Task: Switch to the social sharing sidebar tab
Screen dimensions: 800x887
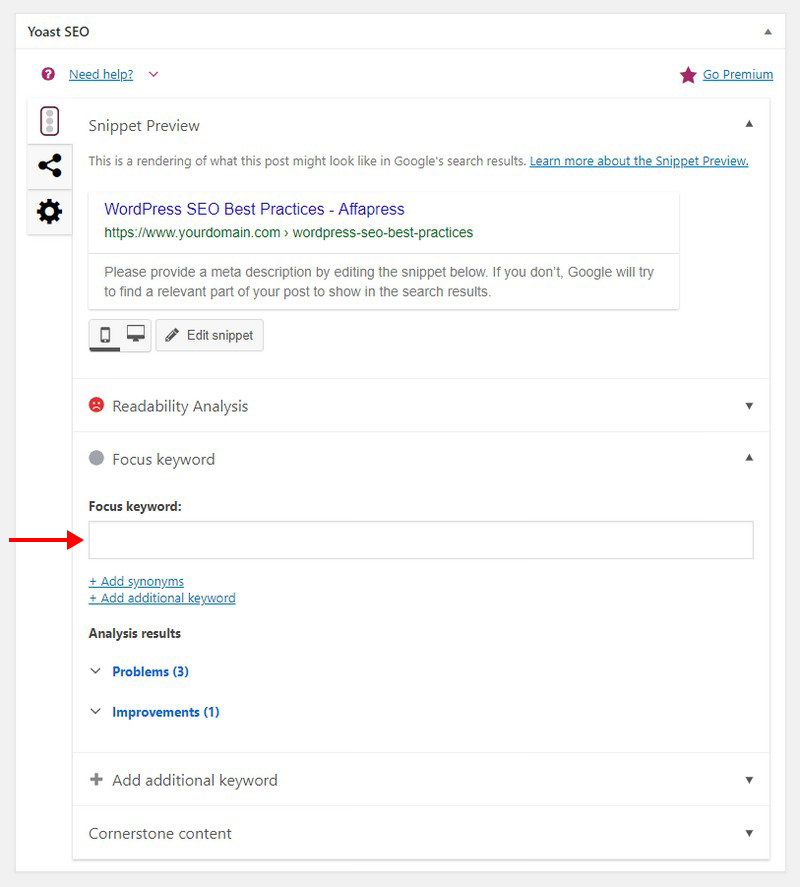Action: (x=49, y=166)
